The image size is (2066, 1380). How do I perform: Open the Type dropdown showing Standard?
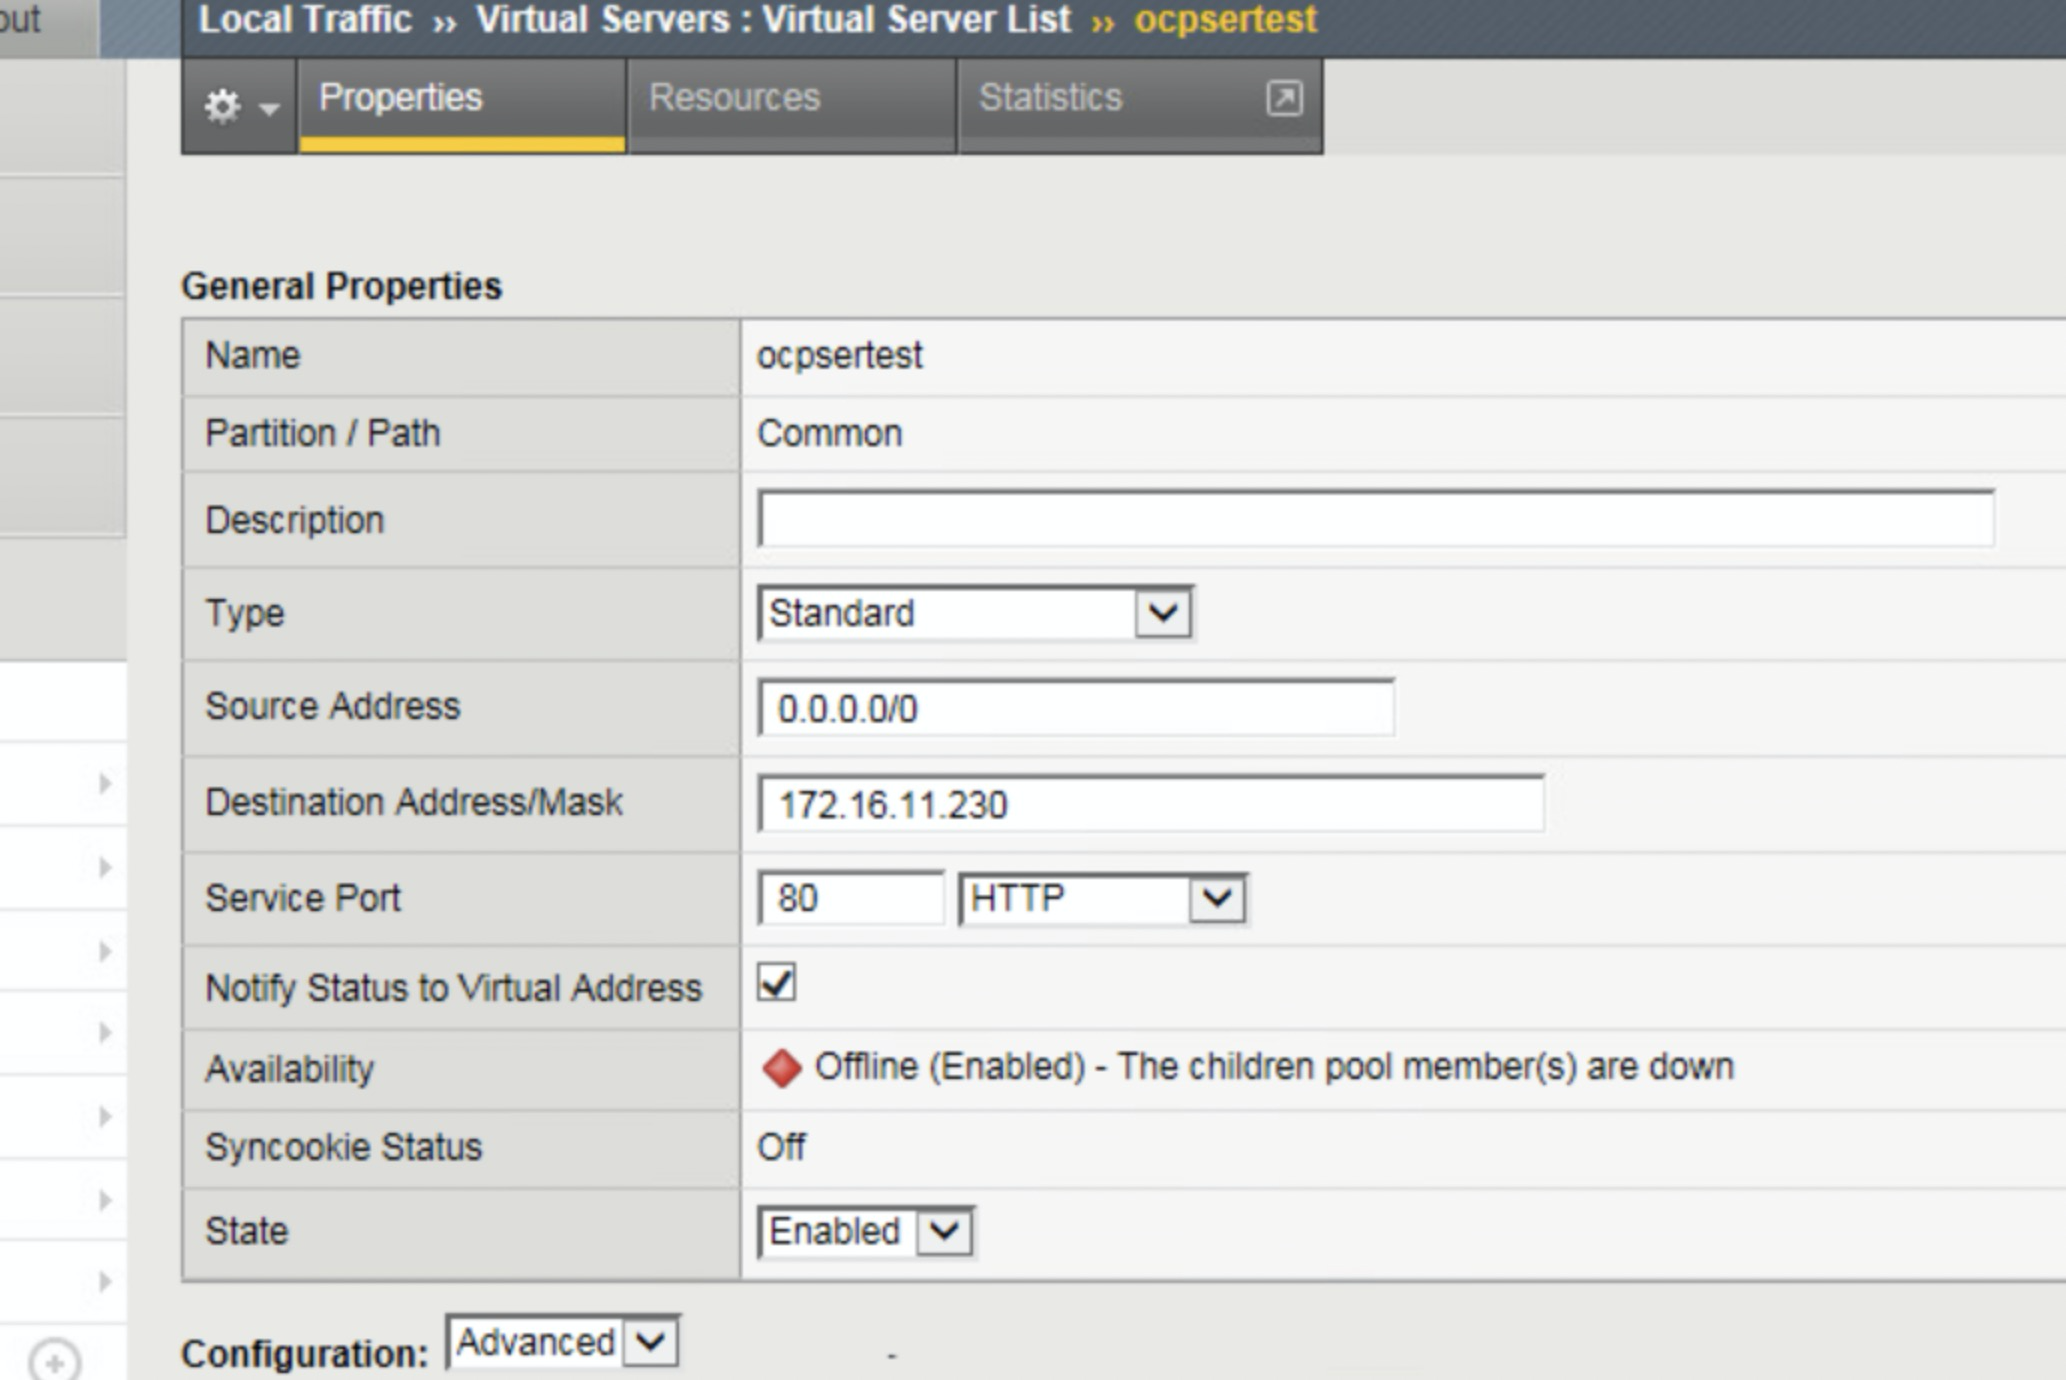pyautogui.click(x=1164, y=613)
